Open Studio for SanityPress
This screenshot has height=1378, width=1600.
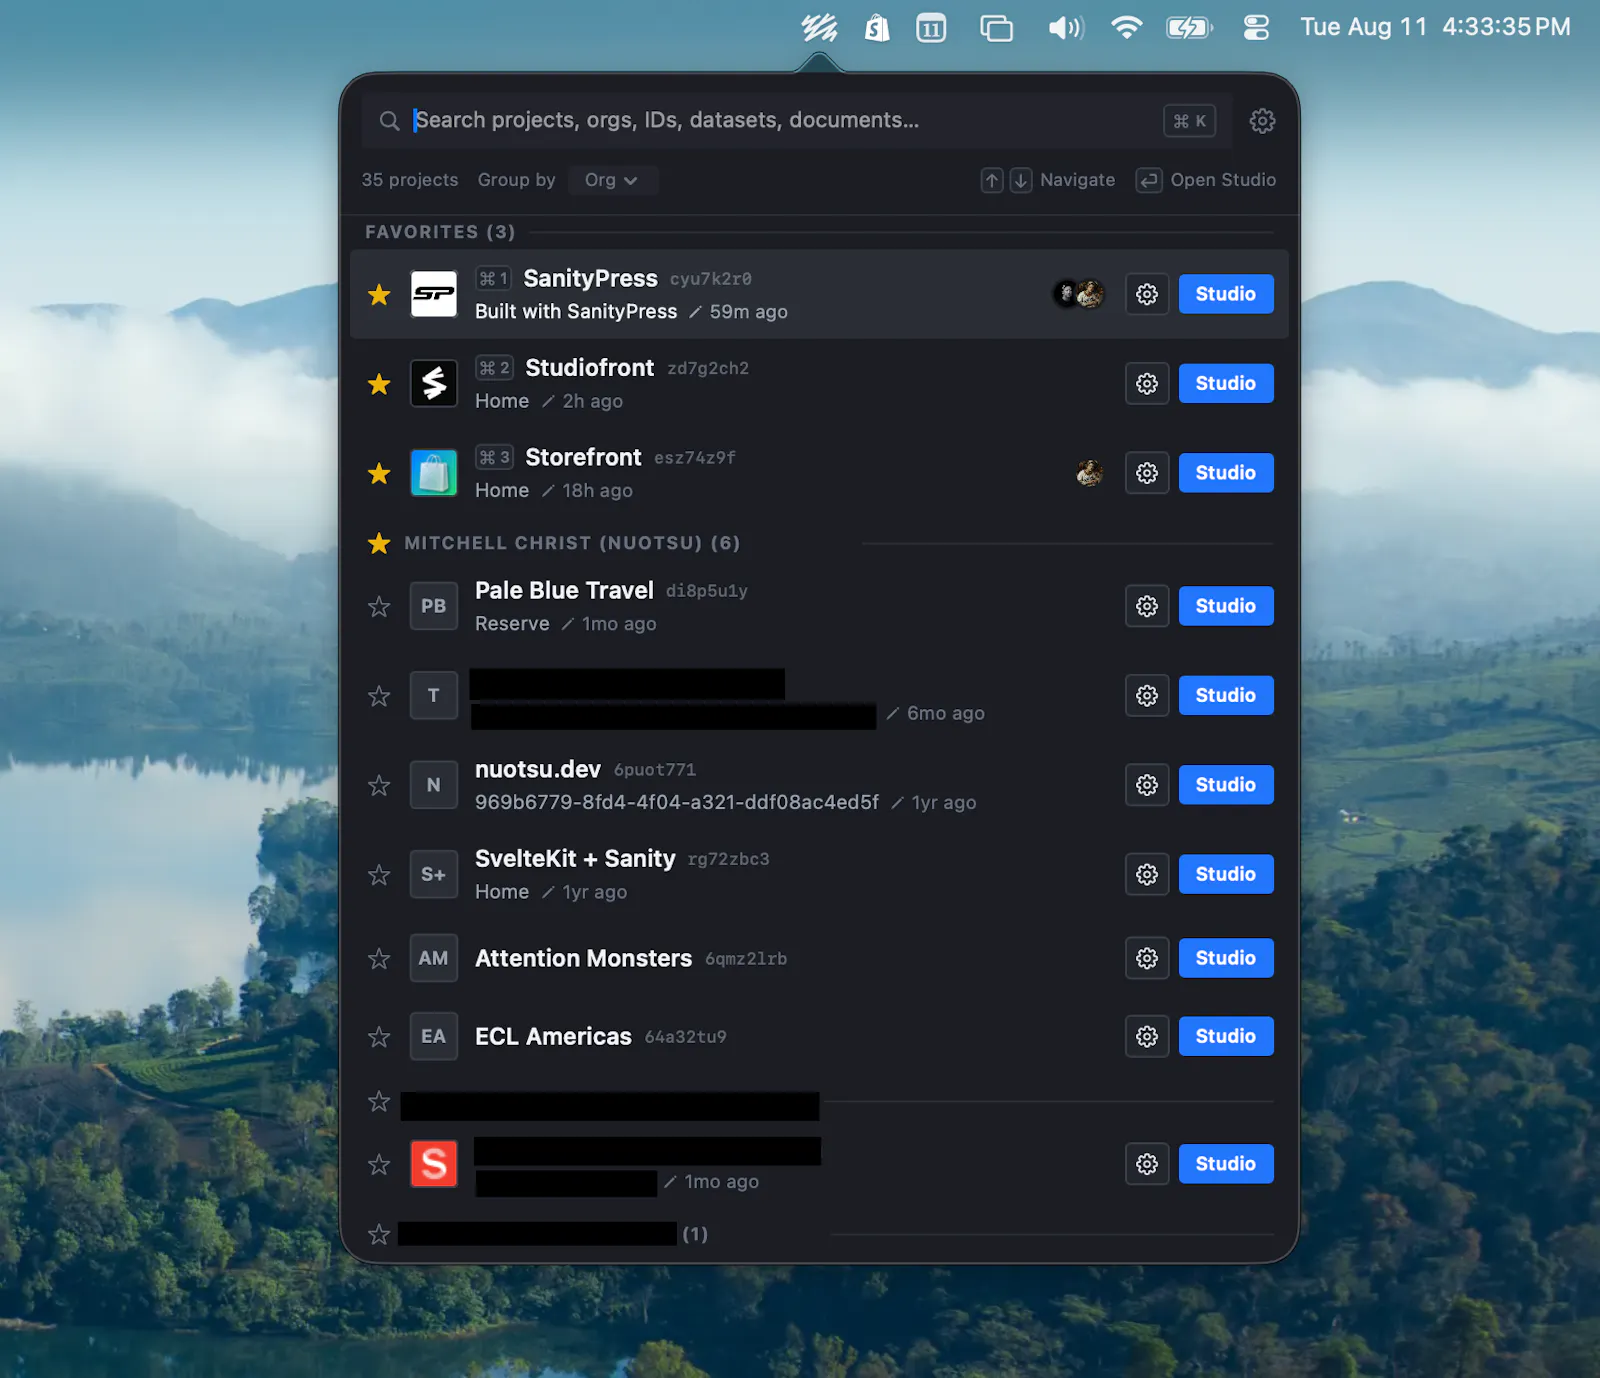point(1226,294)
